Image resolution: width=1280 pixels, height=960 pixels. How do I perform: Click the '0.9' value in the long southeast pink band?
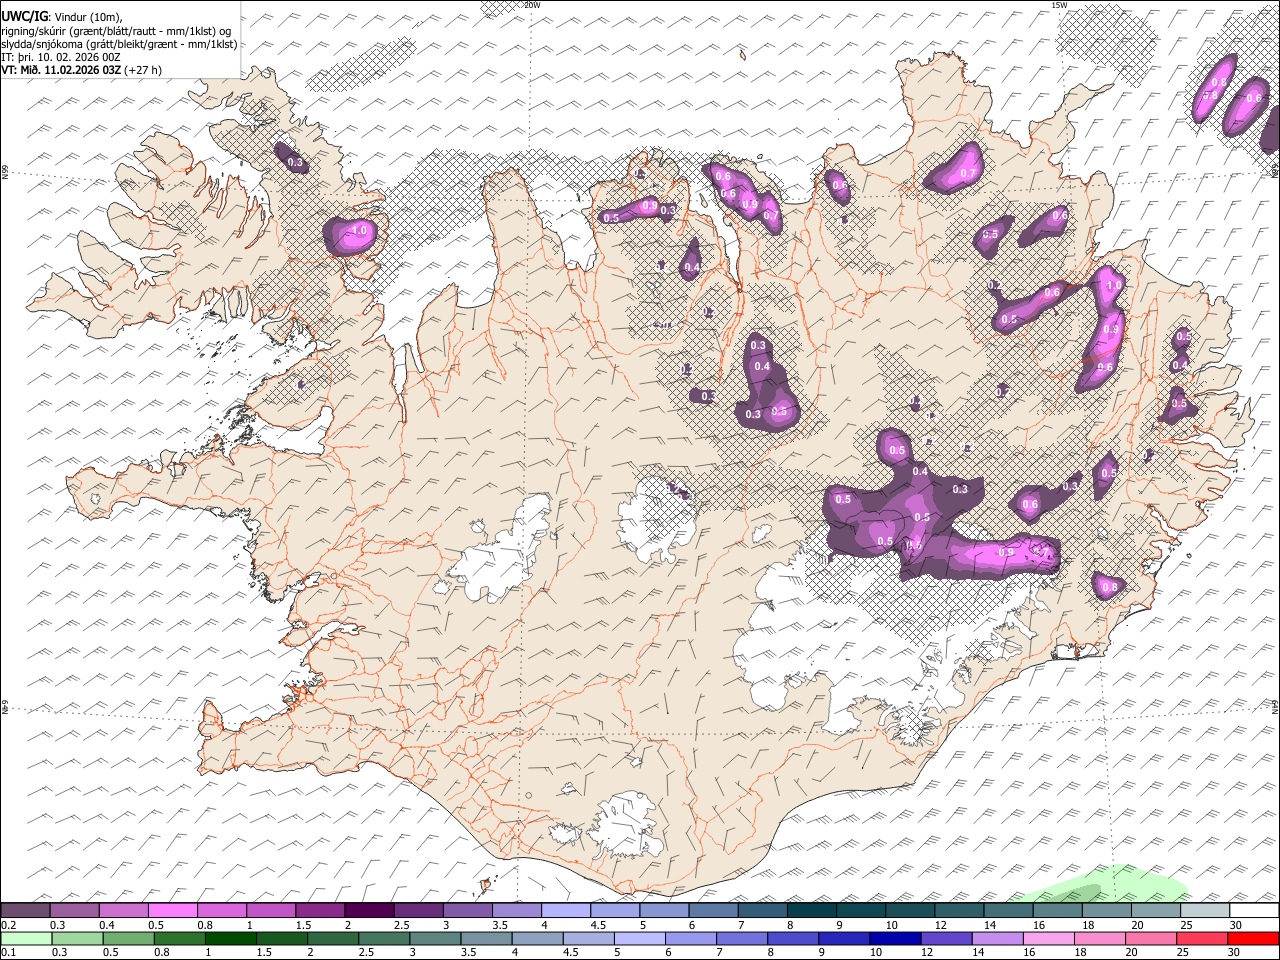tap(1007, 552)
